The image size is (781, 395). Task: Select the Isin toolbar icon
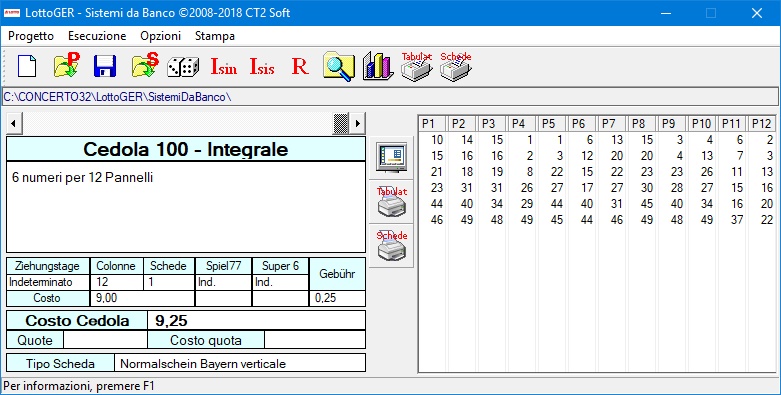223,66
